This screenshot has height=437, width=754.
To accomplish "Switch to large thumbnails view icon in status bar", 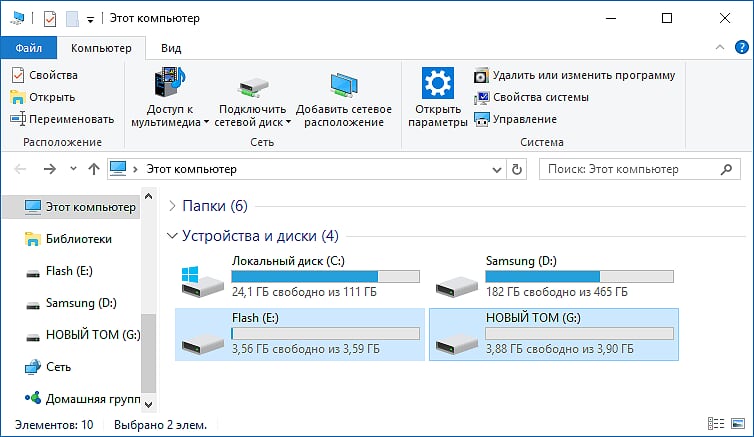I will [x=738, y=424].
